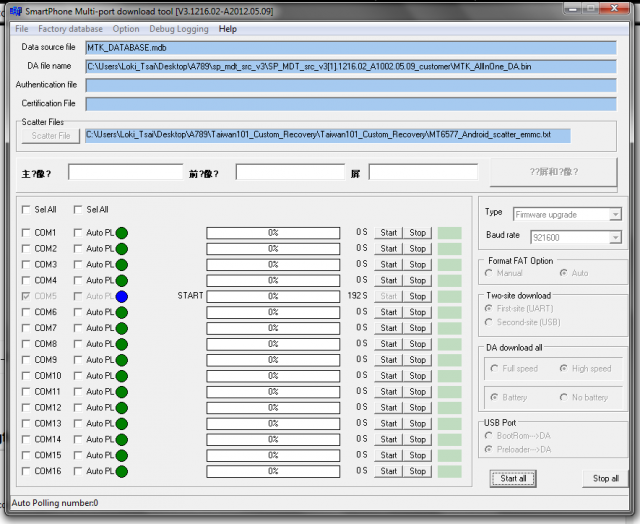Image resolution: width=640 pixels, height=524 pixels.
Task: Click the COM1 progress bar at 0%
Action: tap(273, 233)
